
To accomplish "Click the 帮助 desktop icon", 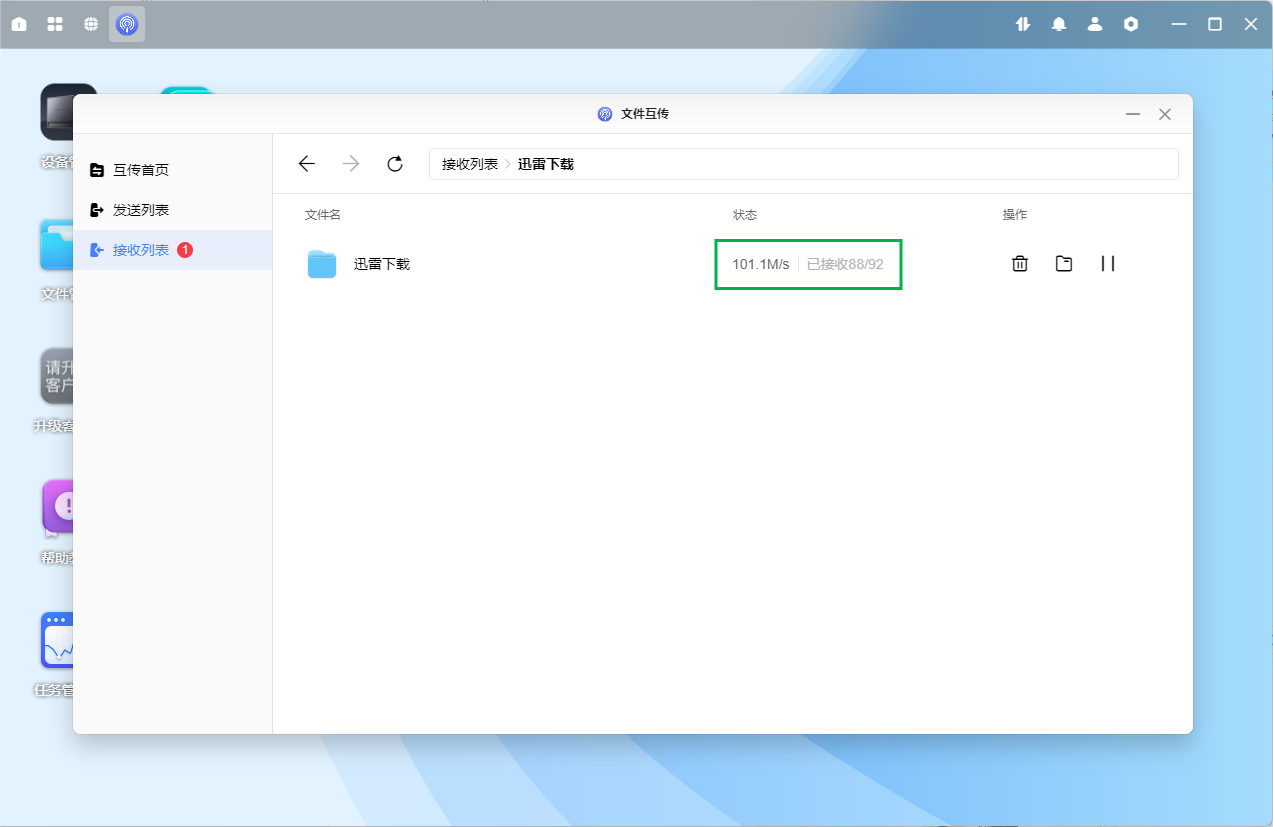I will [x=58, y=507].
